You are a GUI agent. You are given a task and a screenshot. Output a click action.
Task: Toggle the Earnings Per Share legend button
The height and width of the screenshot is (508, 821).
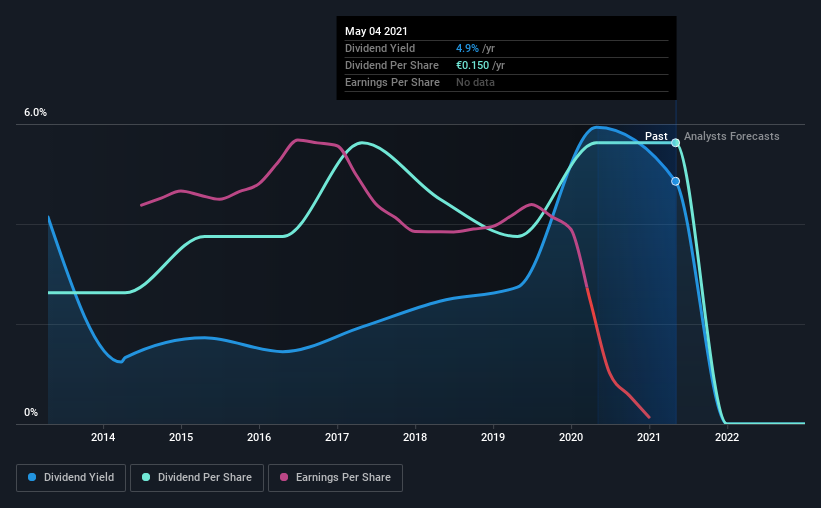pyautogui.click(x=335, y=478)
